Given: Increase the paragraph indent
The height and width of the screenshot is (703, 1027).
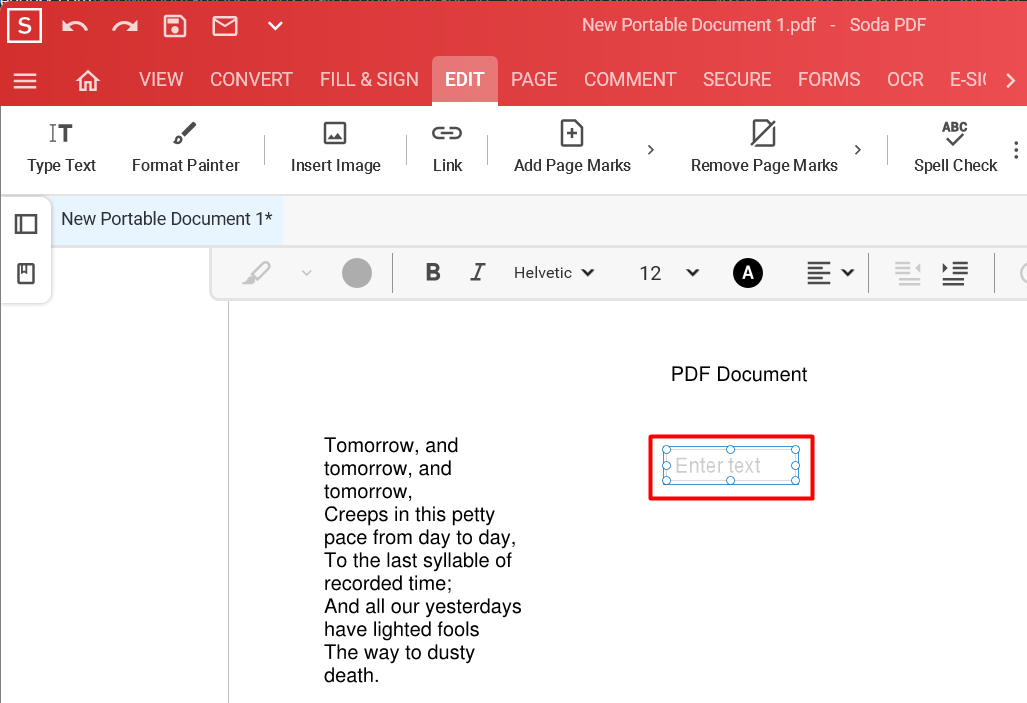Looking at the screenshot, I should (954, 273).
